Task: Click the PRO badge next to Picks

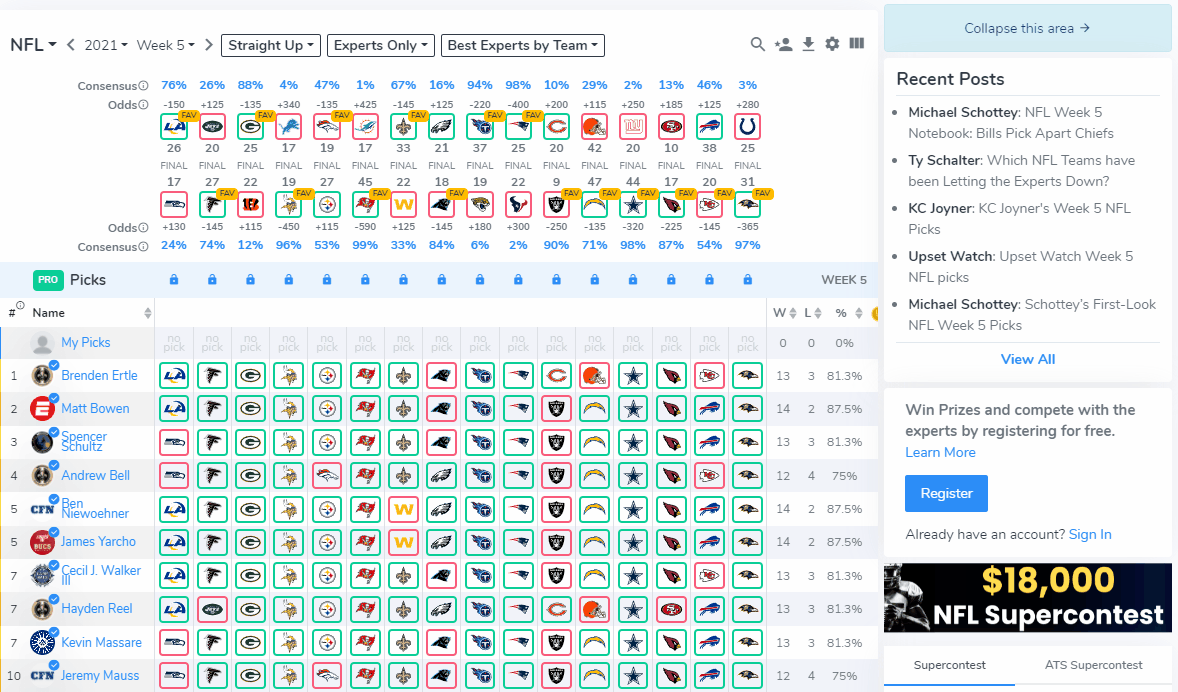Action: click(48, 280)
